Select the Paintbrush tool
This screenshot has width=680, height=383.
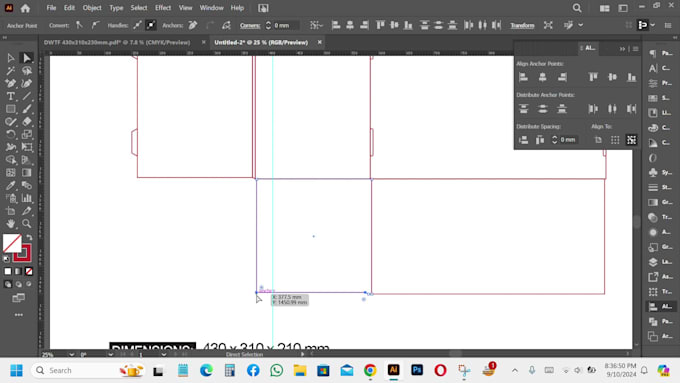click(x=27, y=109)
